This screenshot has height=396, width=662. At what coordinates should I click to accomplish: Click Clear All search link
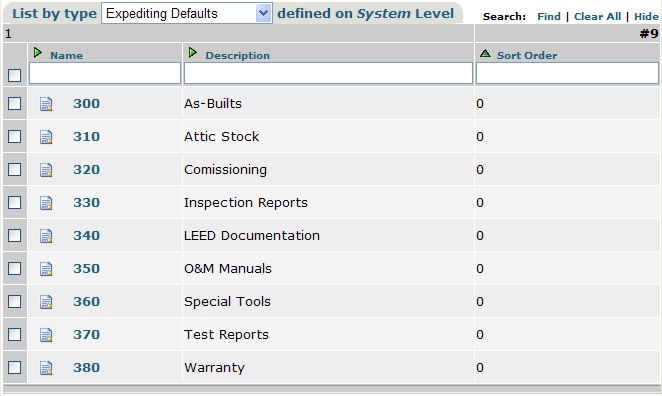click(x=597, y=16)
